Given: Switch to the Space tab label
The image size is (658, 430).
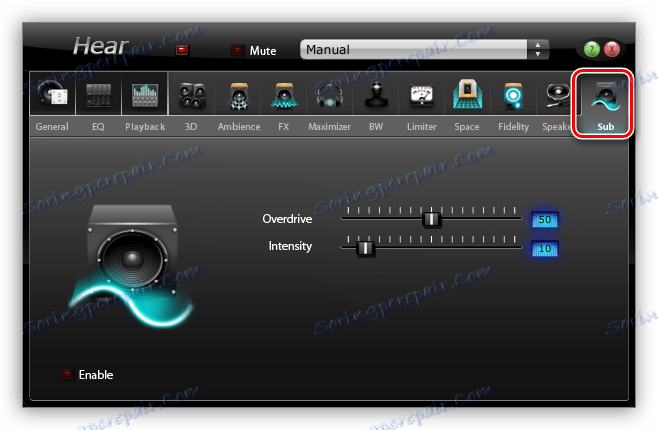Looking at the screenshot, I should [x=467, y=127].
